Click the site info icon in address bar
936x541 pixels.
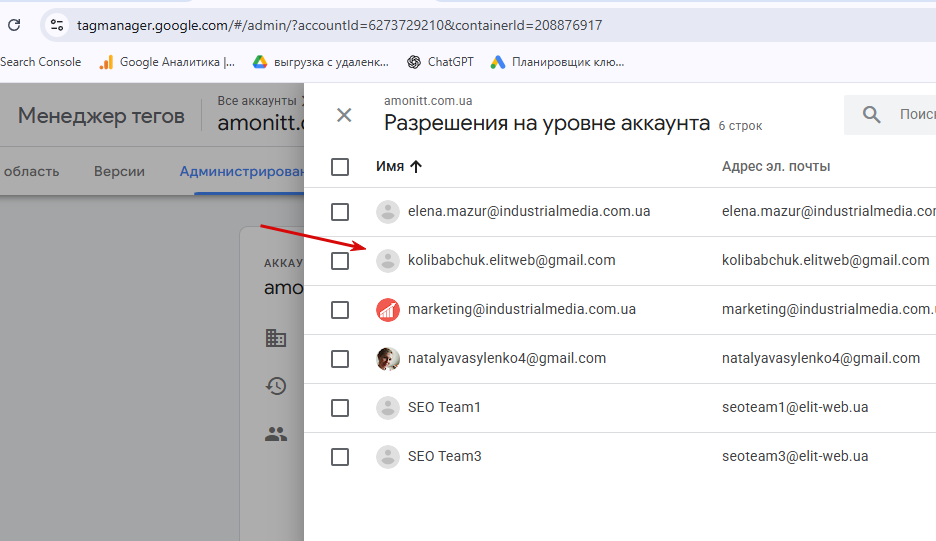(57, 25)
